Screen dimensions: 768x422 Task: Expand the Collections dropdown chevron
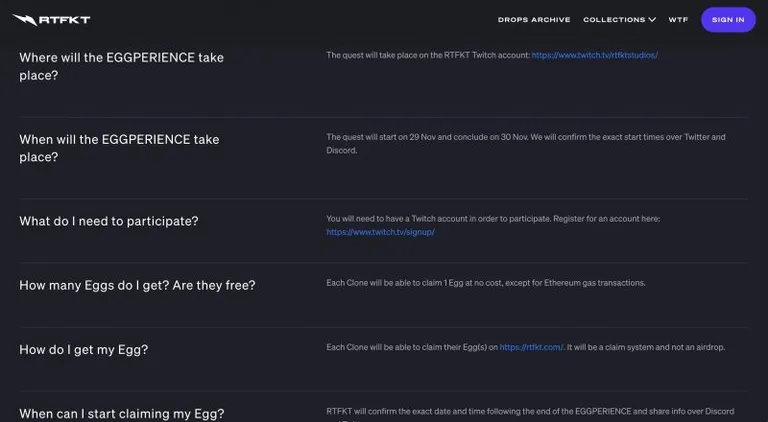pos(652,20)
